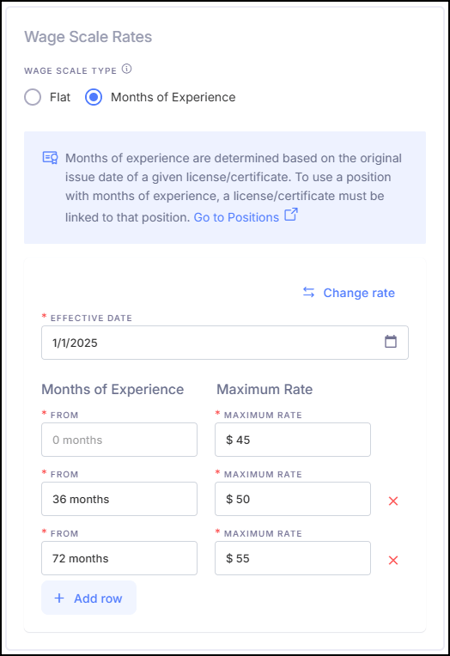
Task: Delete the 72 months row with red X
Action: 393,560
